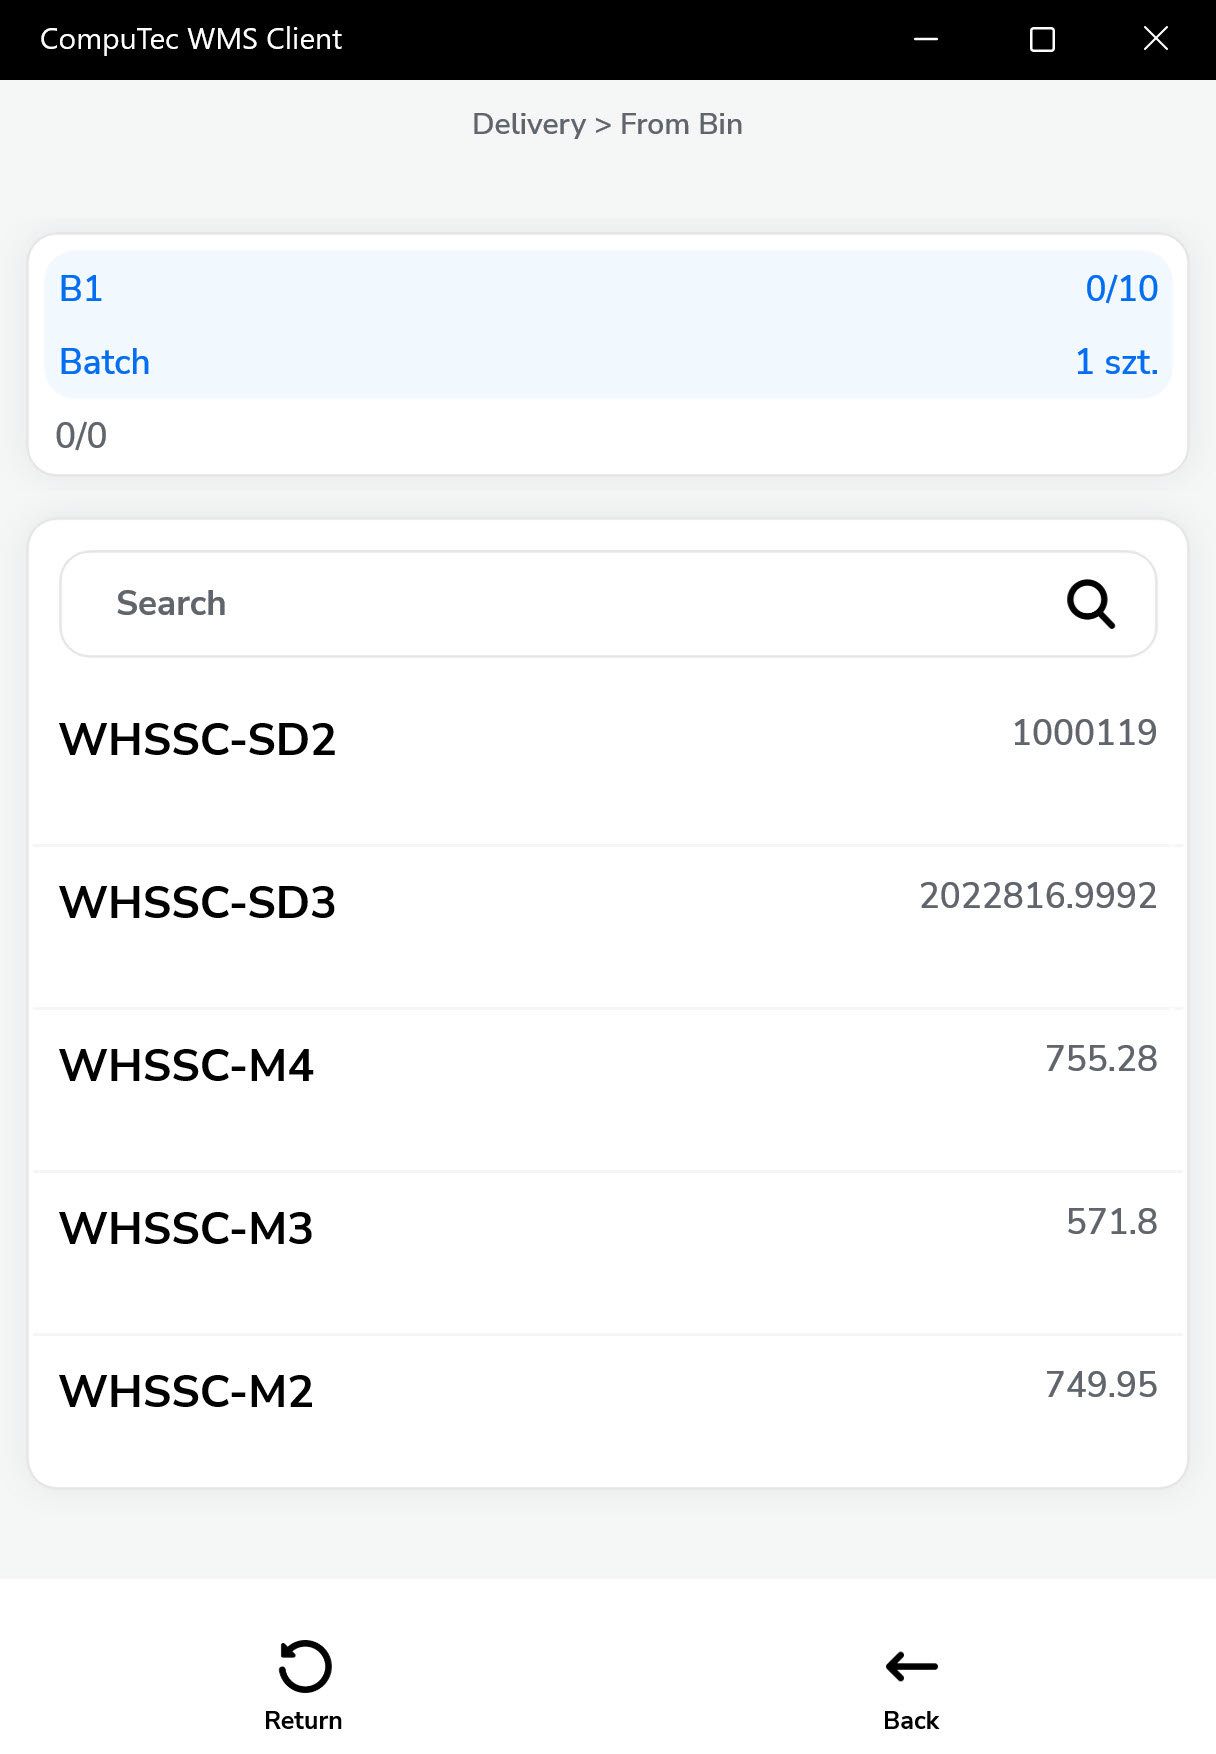Viewport: 1216px width, 1754px height.
Task: Close the CompuTec WMS Client window
Action: click(1155, 39)
